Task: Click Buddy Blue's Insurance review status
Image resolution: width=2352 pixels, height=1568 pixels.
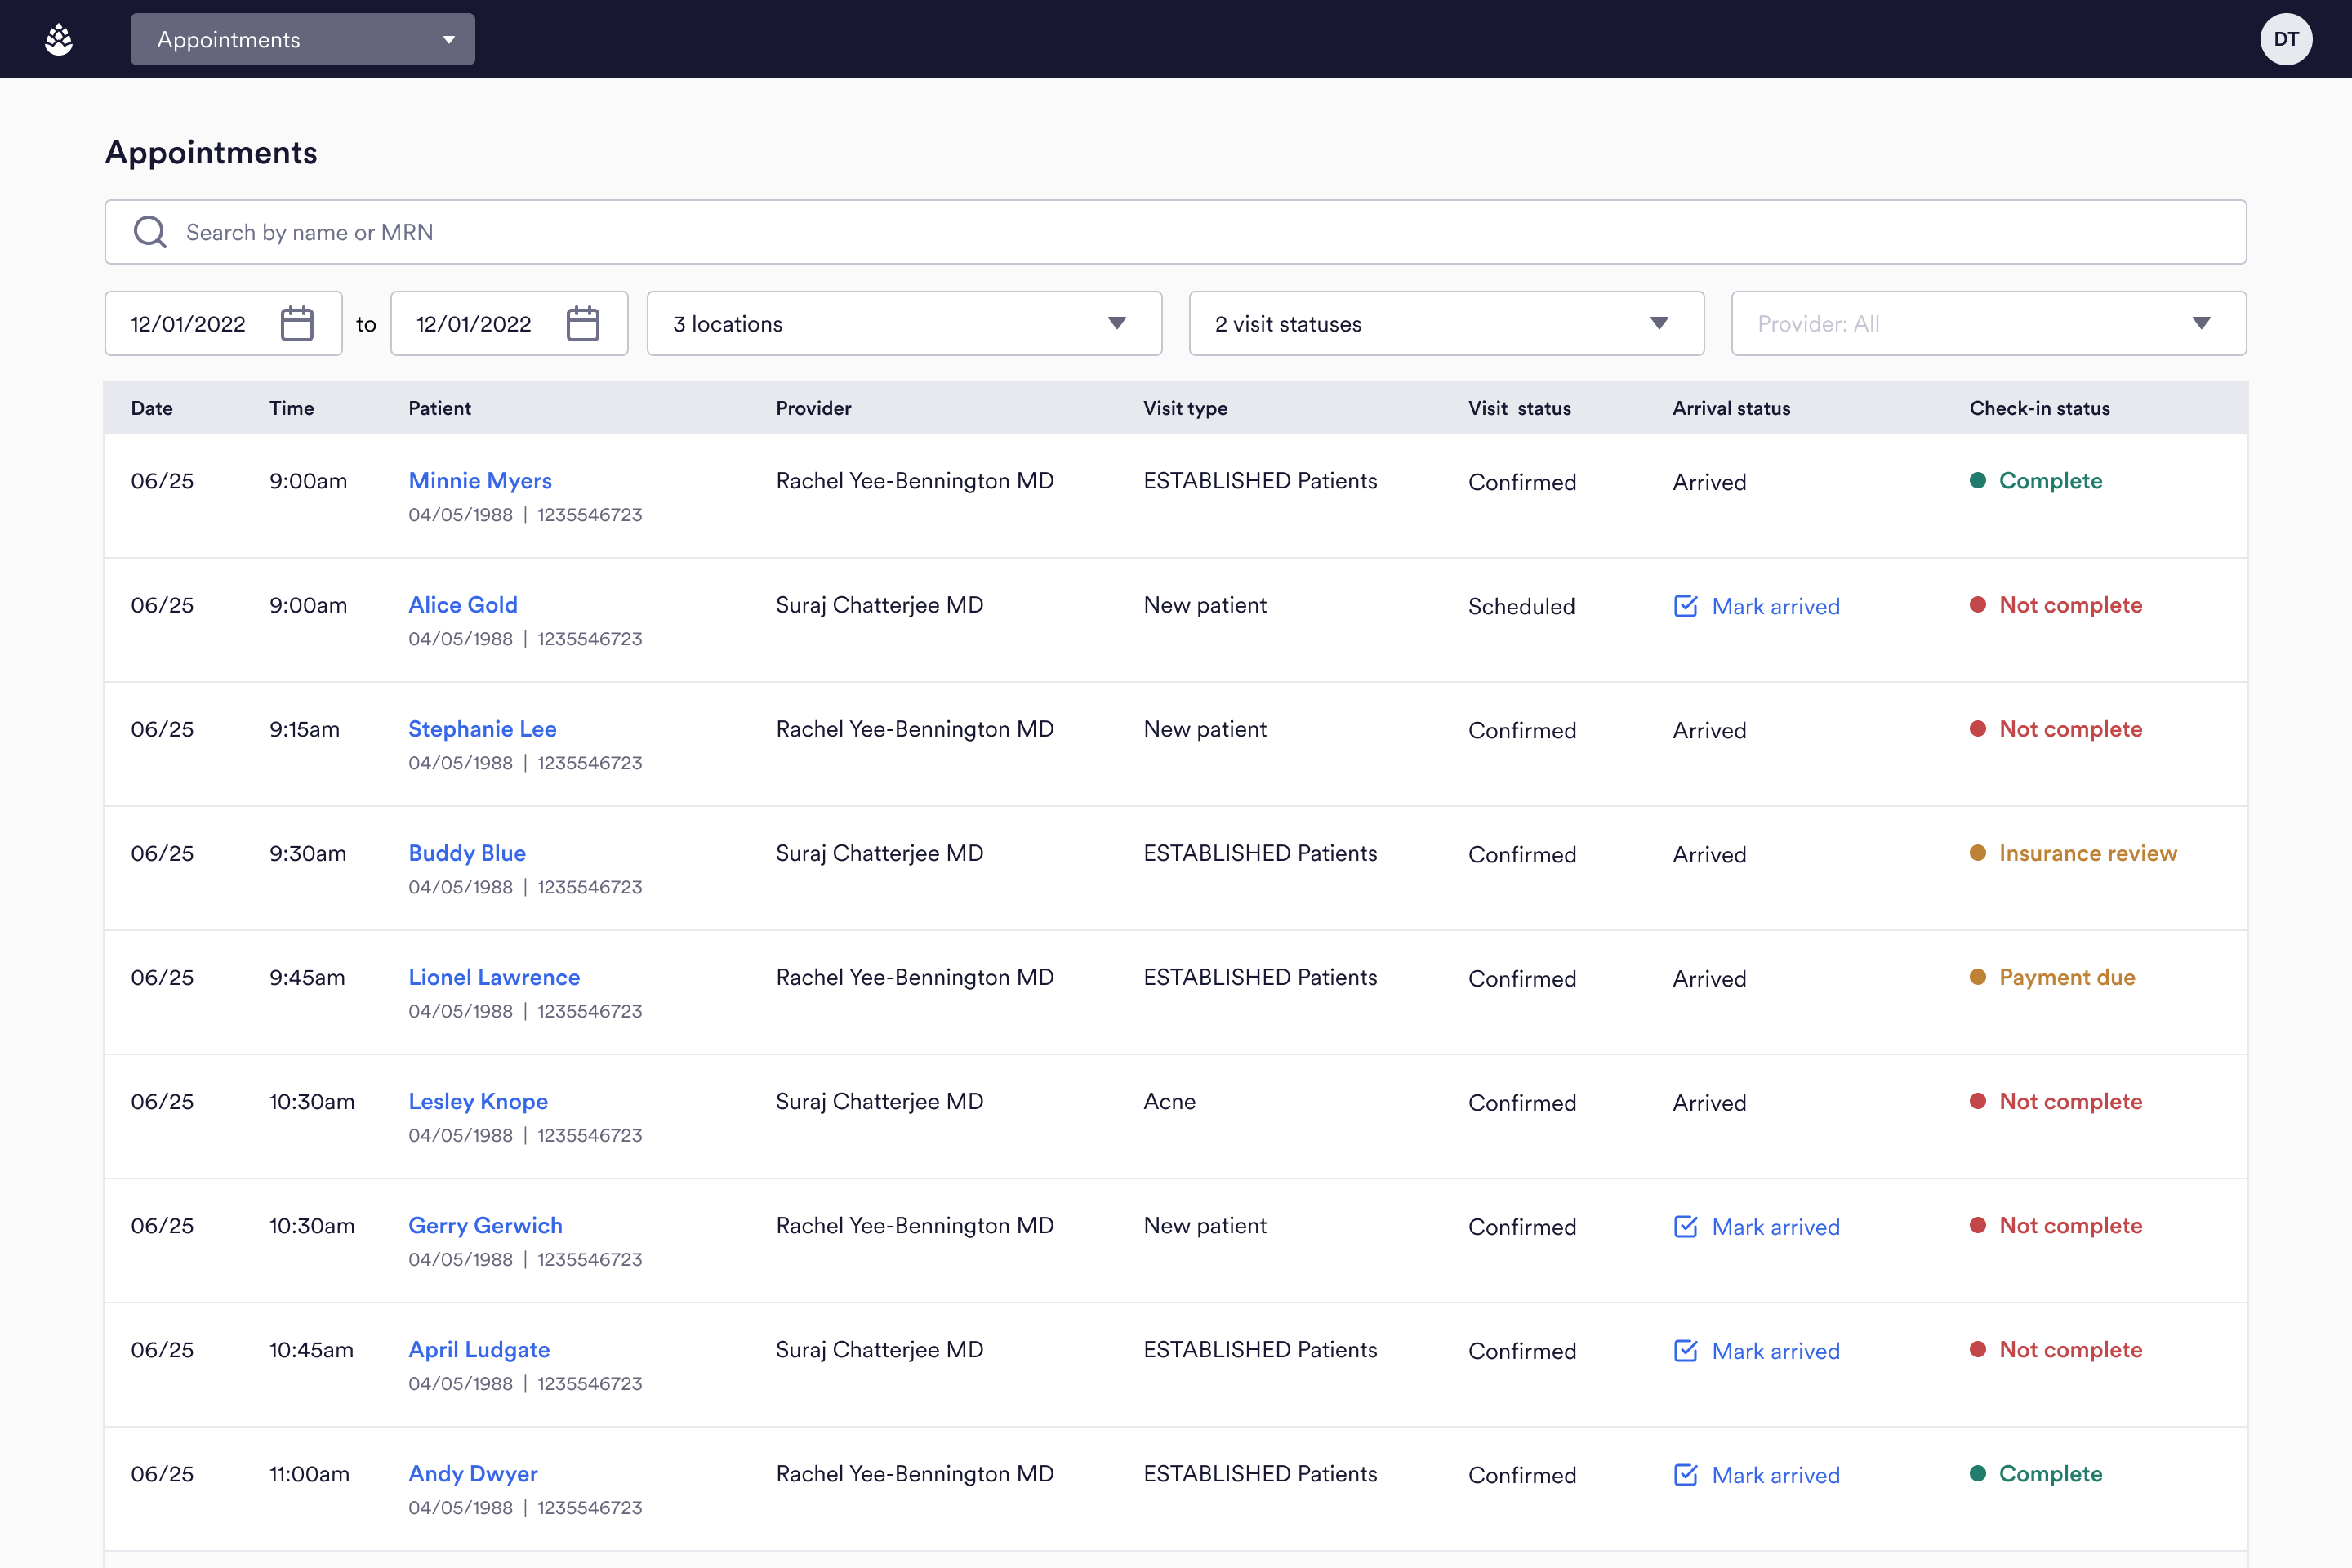Action: (2087, 853)
